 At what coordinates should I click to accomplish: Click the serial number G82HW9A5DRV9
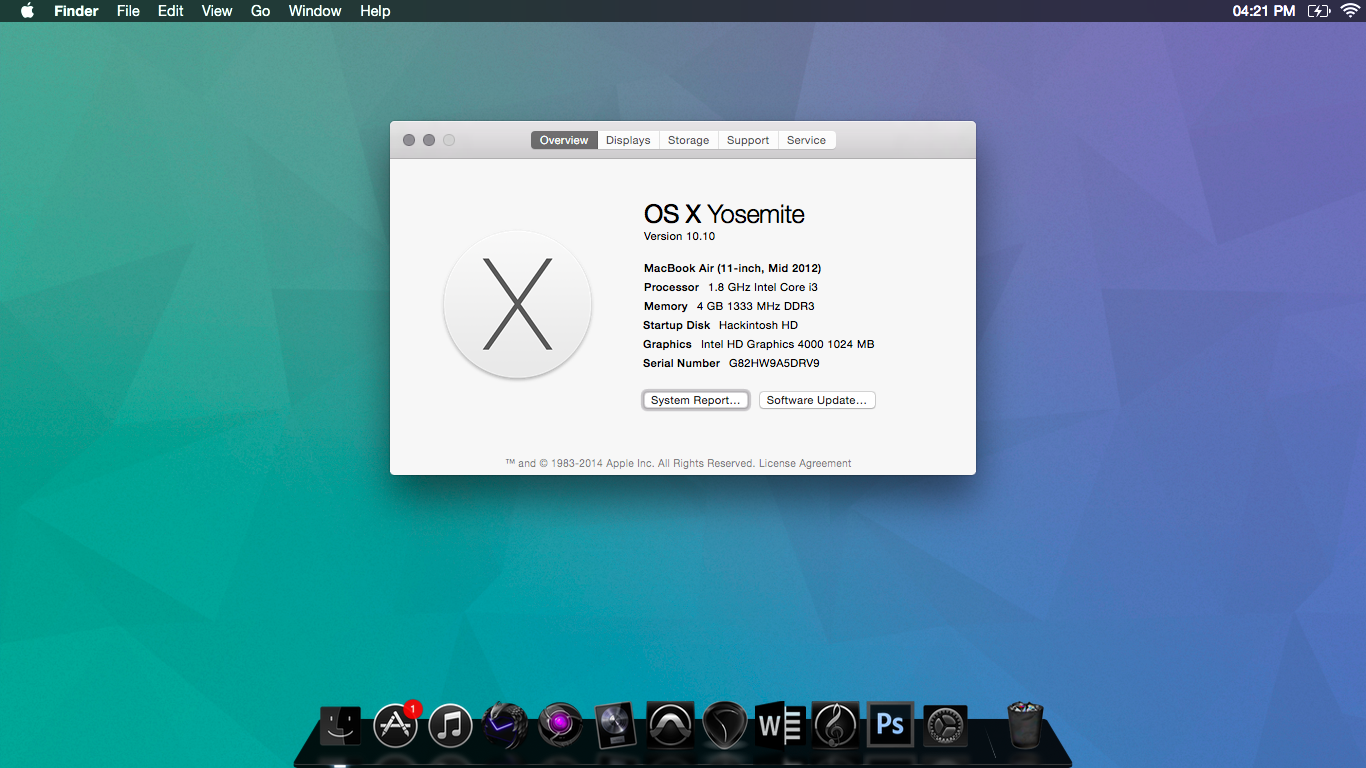(x=774, y=363)
